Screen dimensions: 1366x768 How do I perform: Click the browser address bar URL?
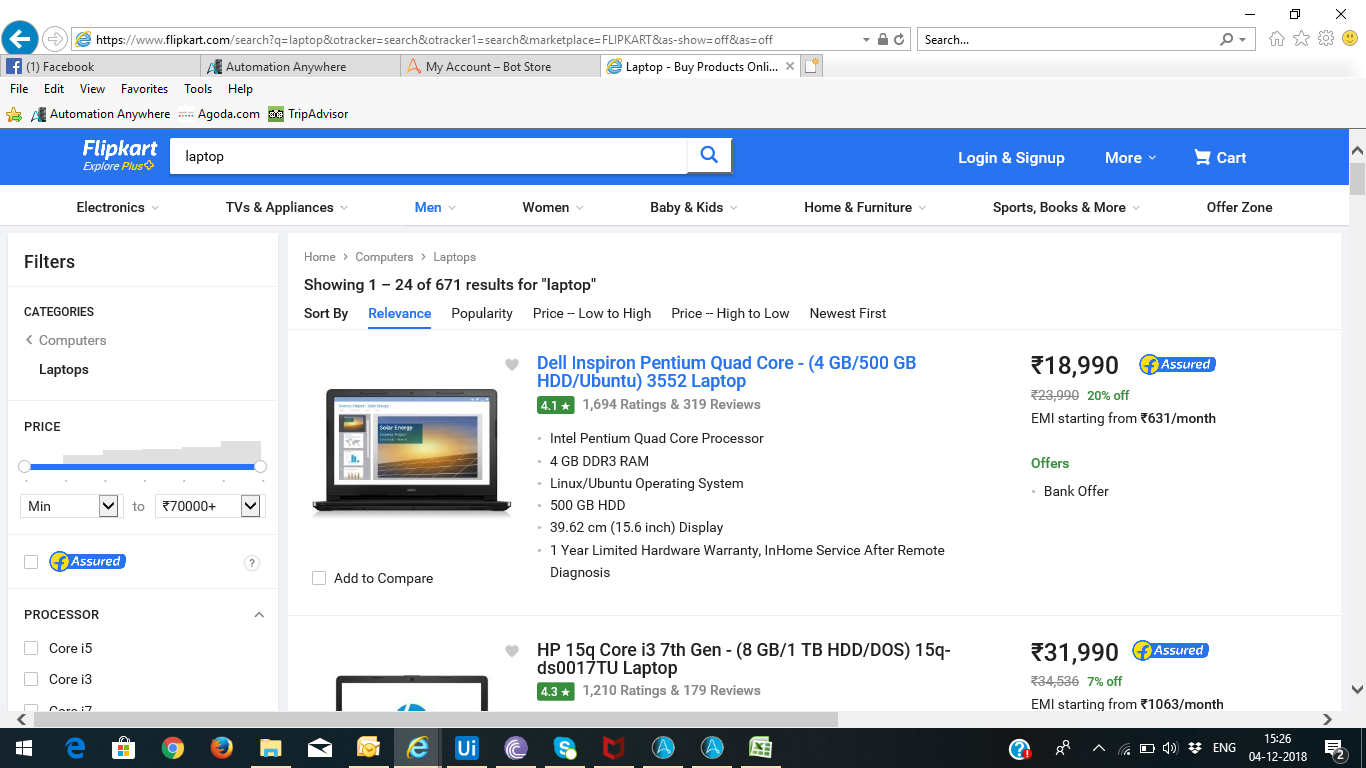pyautogui.click(x=434, y=40)
